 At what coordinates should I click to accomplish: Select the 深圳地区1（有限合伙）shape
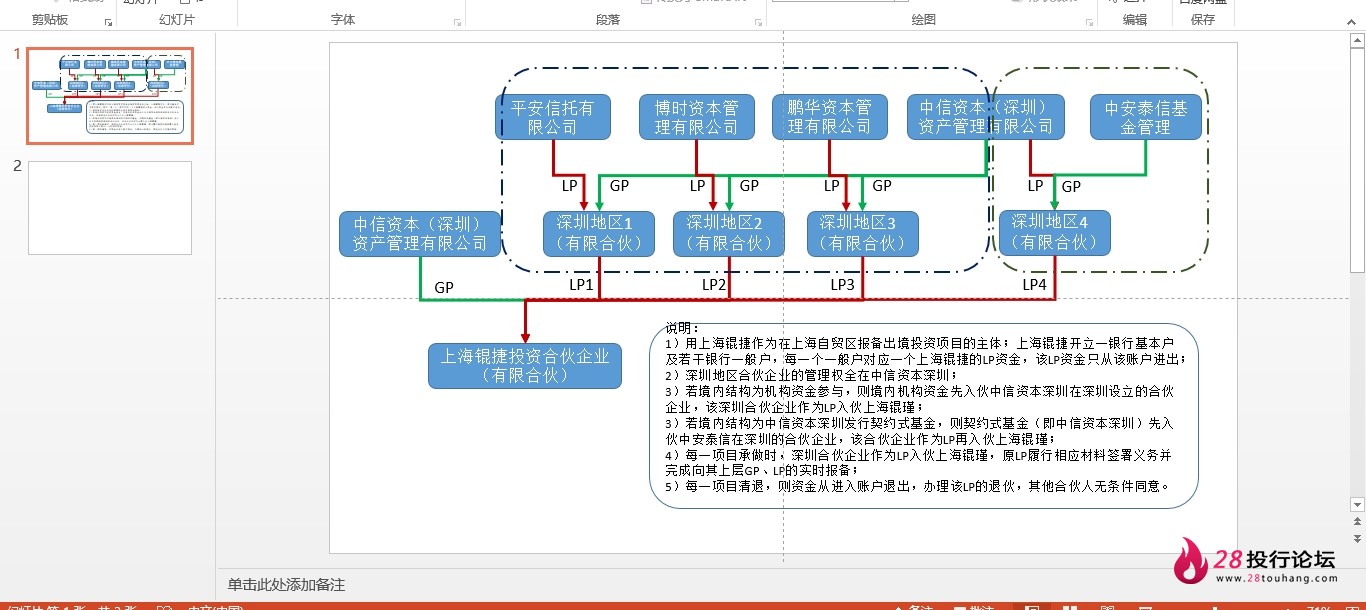pos(599,233)
